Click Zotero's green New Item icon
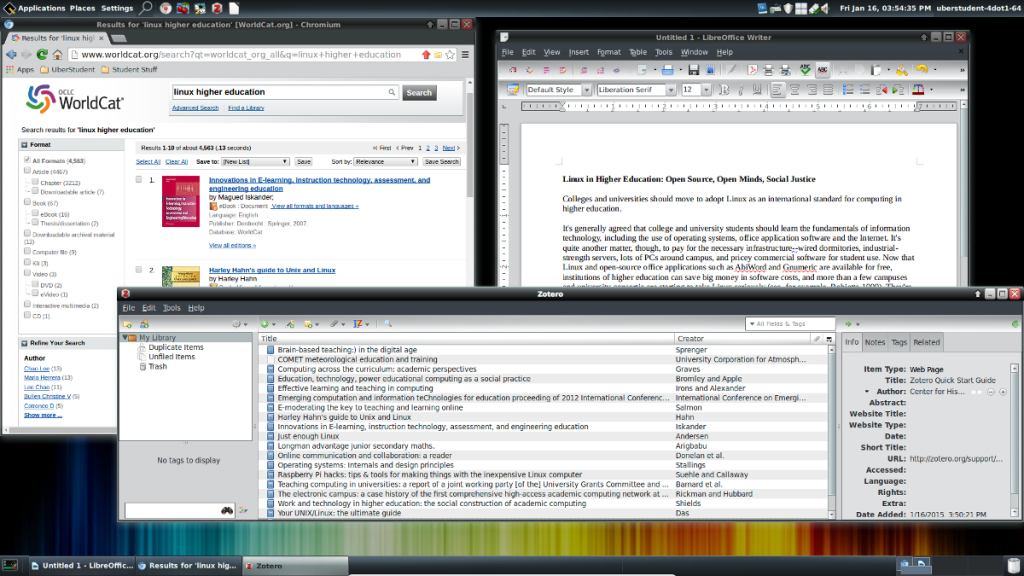 (264, 324)
